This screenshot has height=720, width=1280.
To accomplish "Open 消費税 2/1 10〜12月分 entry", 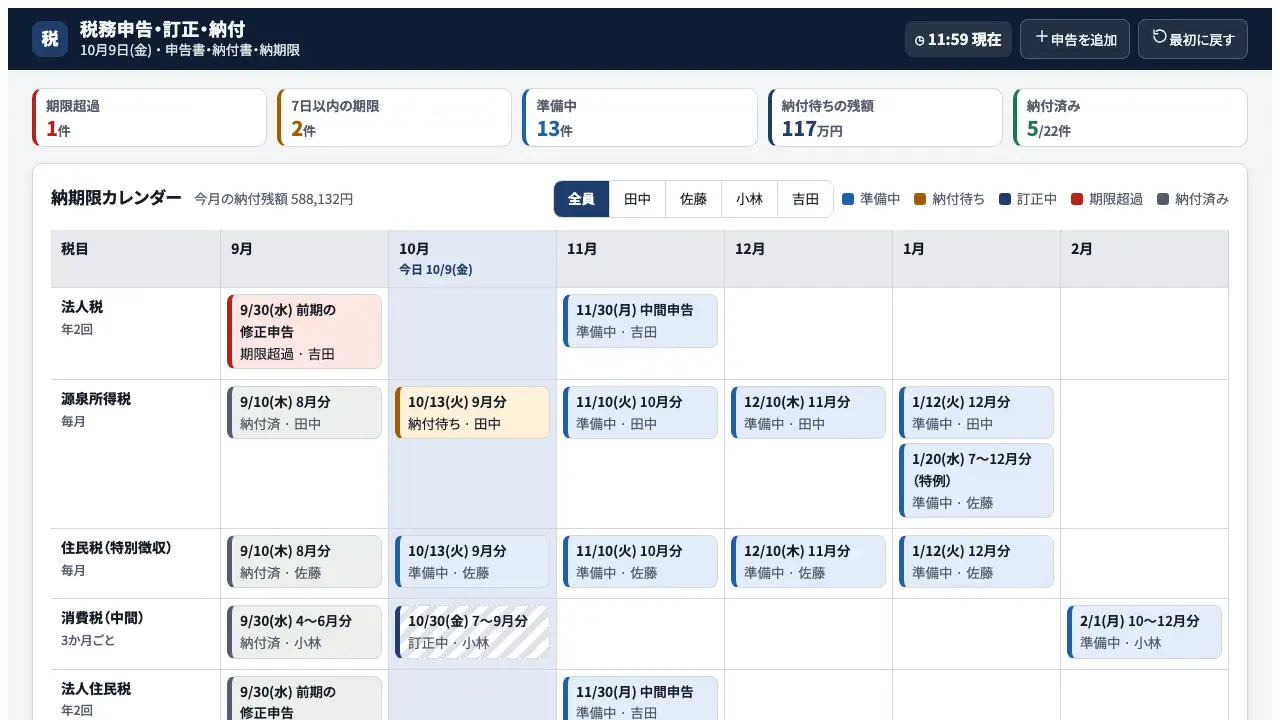I will click(x=1144, y=632).
